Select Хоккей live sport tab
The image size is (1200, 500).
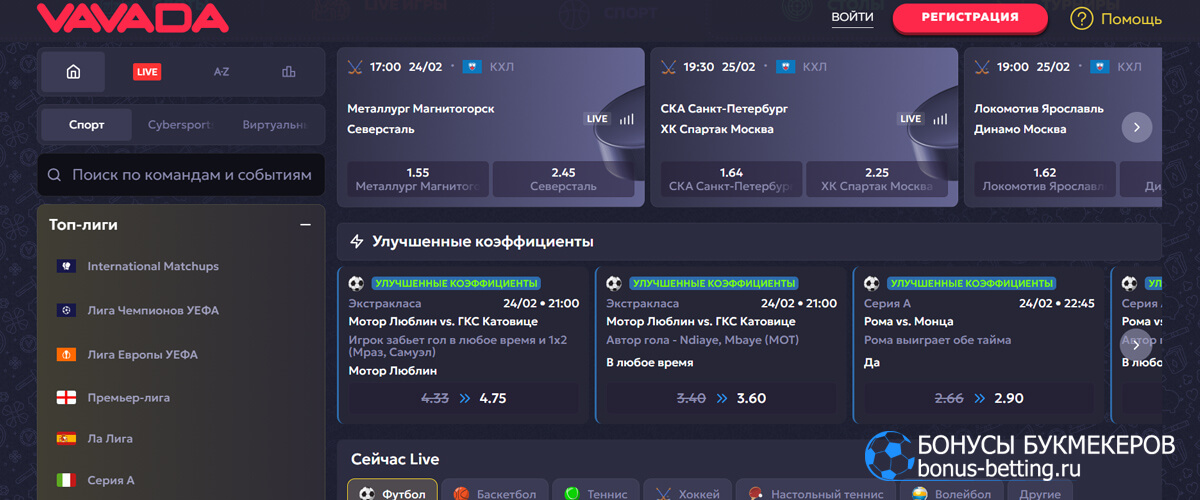tap(688, 493)
